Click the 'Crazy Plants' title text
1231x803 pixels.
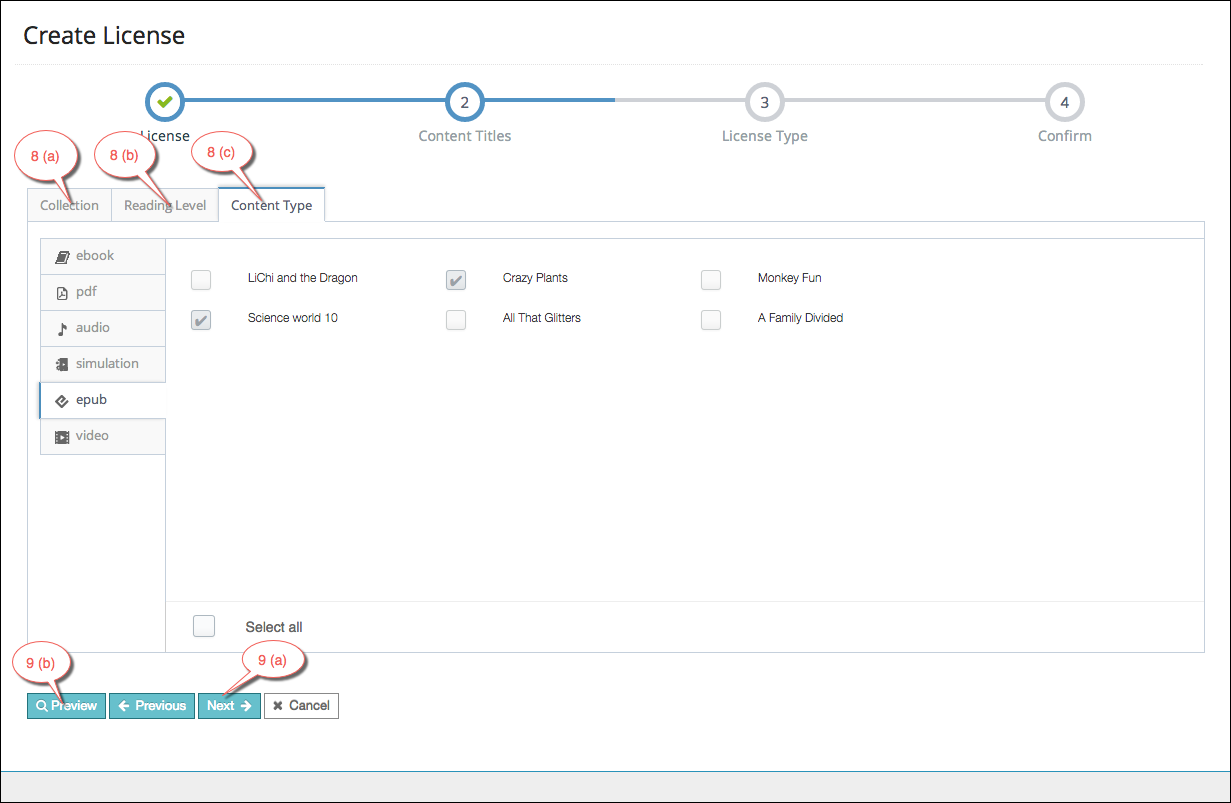(535, 278)
